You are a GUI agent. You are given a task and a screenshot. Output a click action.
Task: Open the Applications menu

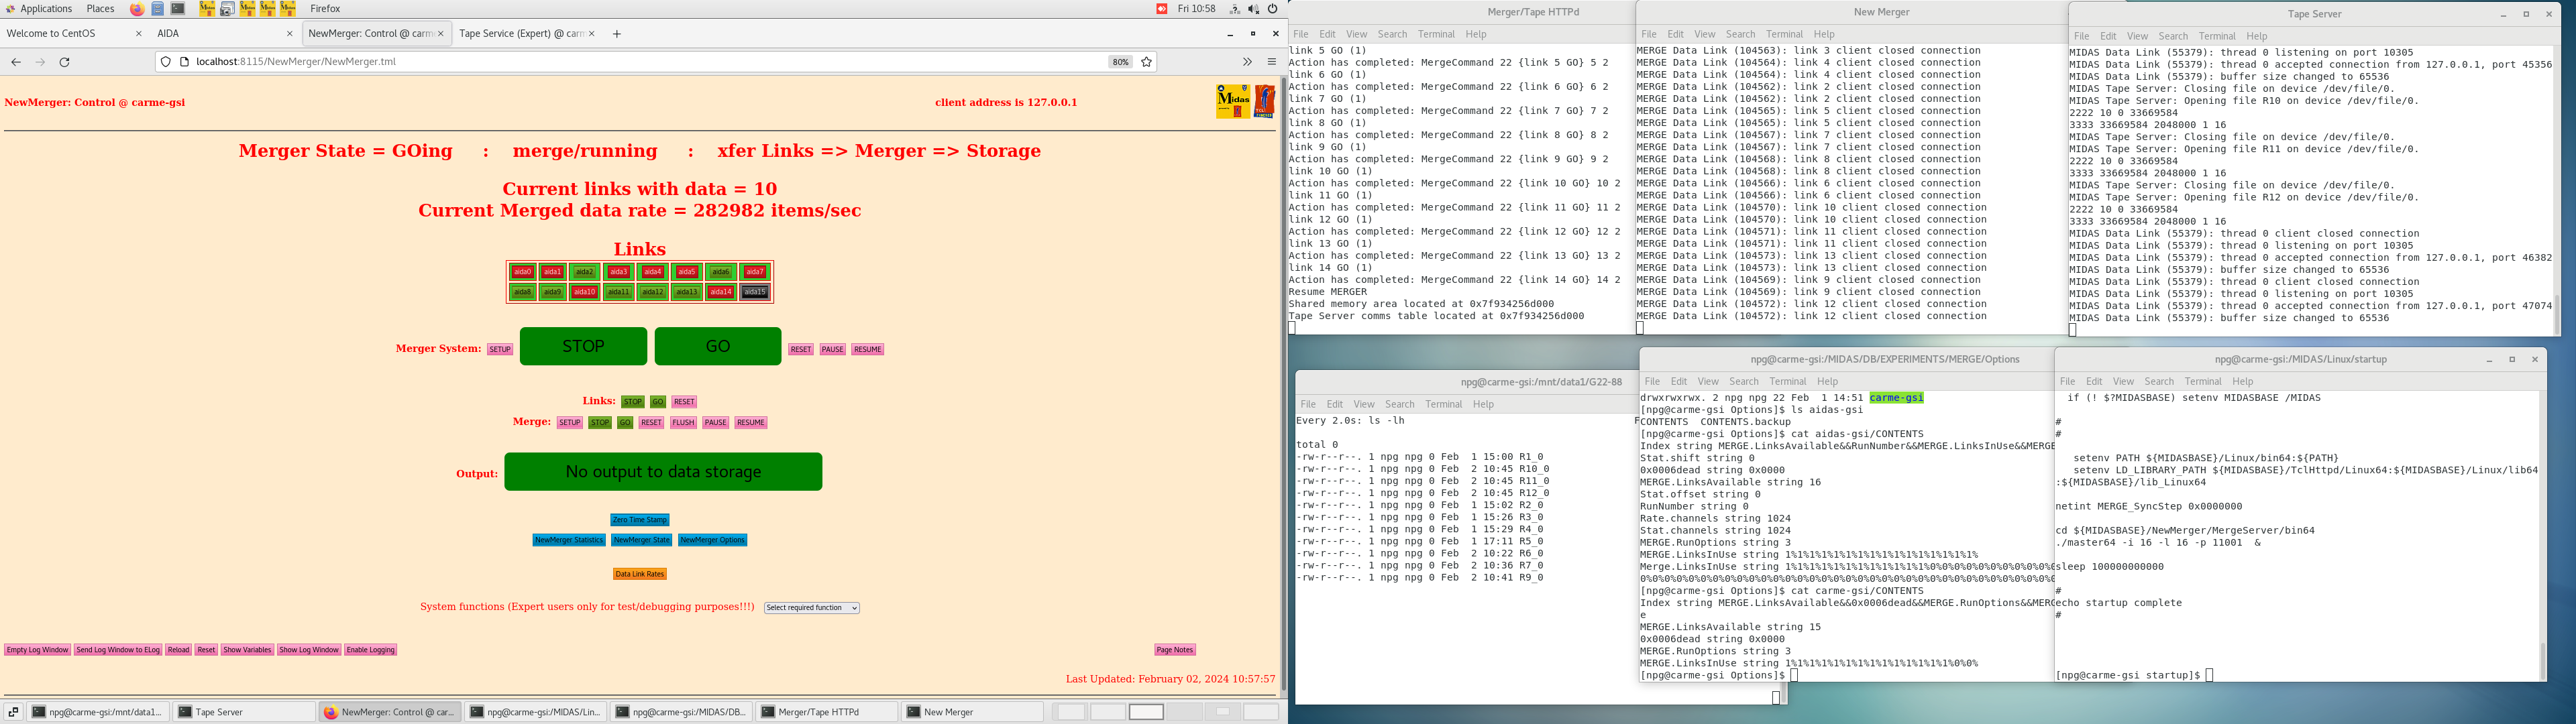(x=46, y=9)
